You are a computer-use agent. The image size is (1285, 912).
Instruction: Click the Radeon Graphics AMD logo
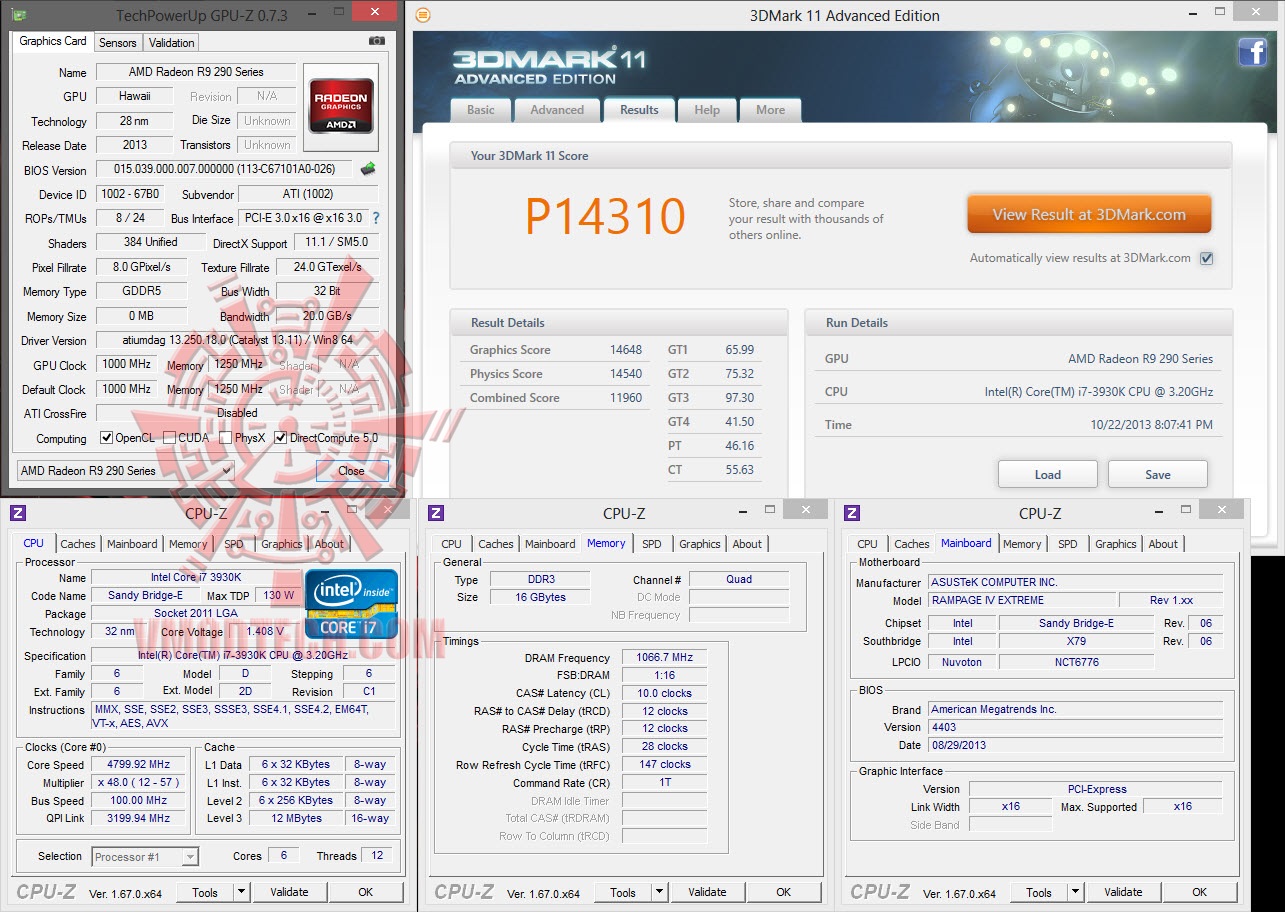(x=342, y=106)
